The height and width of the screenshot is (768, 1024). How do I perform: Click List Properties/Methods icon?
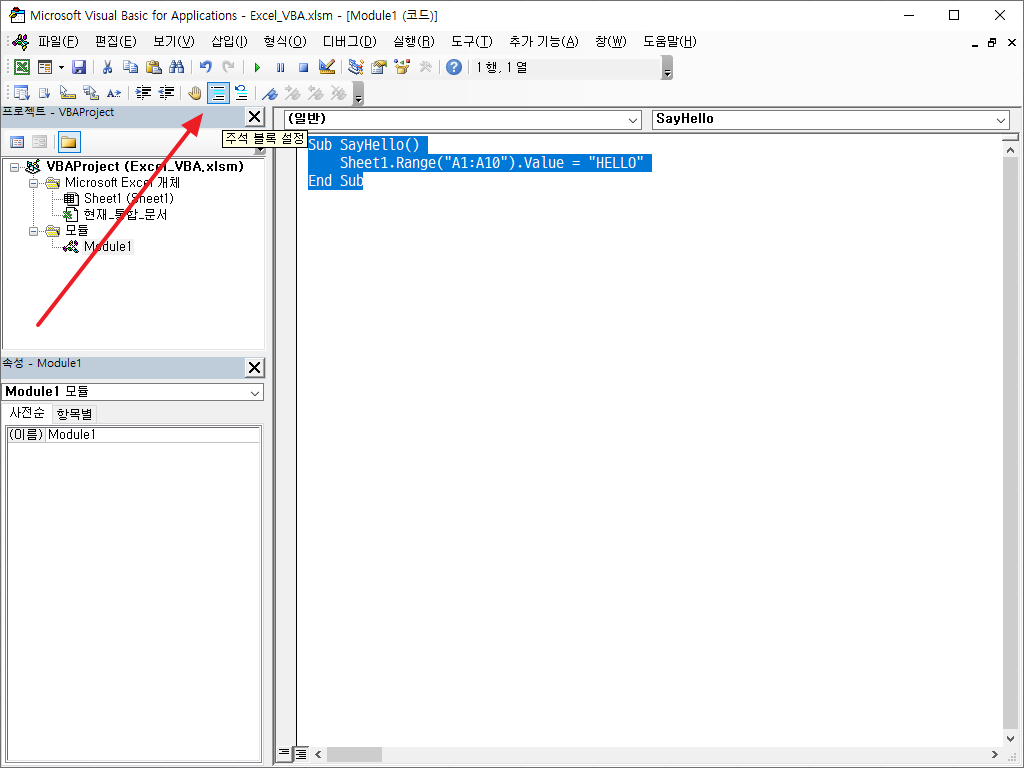(x=22, y=93)
